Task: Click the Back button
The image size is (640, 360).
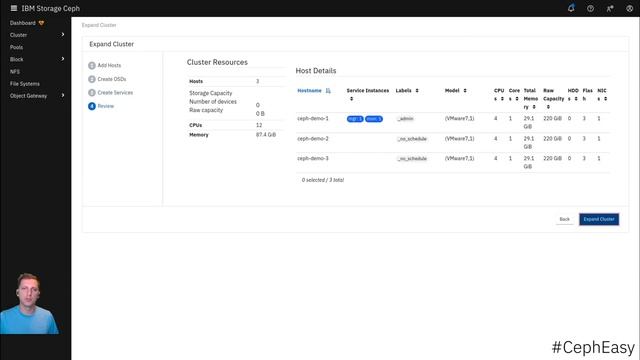Action: pos(564,219)
